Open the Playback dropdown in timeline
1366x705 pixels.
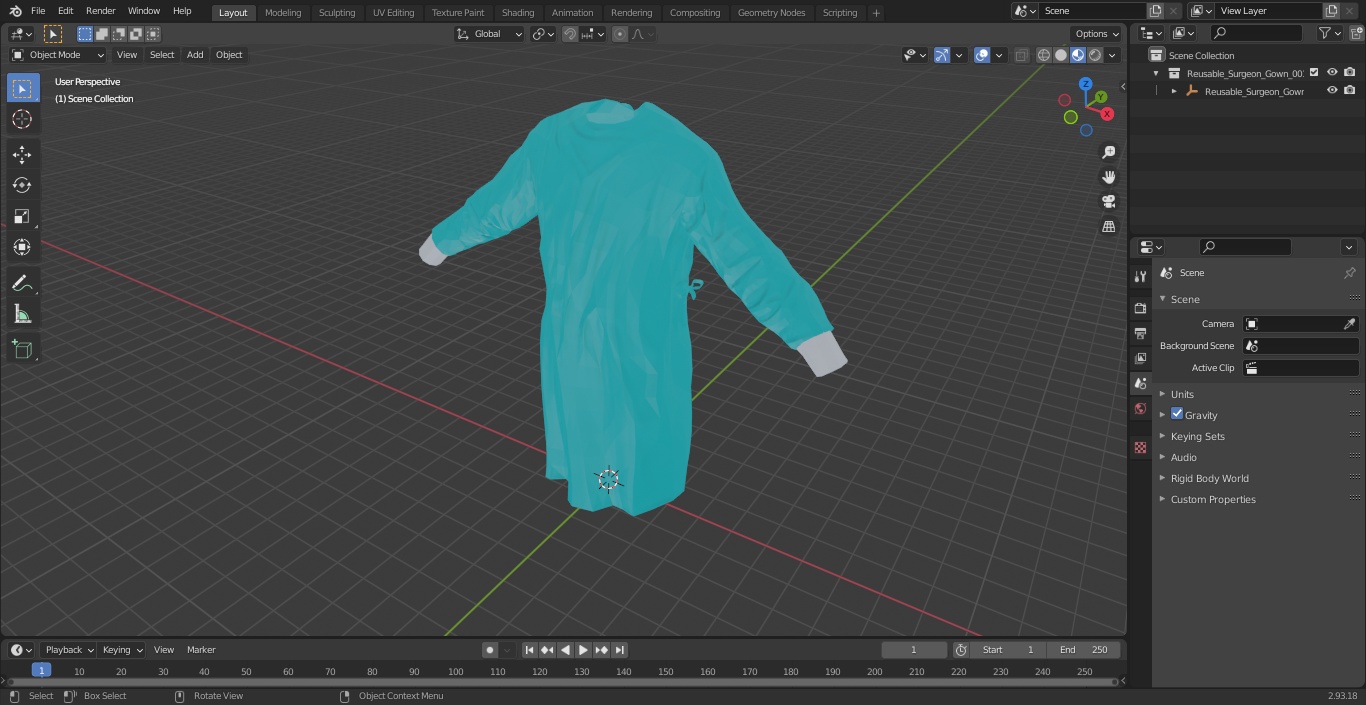(x=69, y=650)
